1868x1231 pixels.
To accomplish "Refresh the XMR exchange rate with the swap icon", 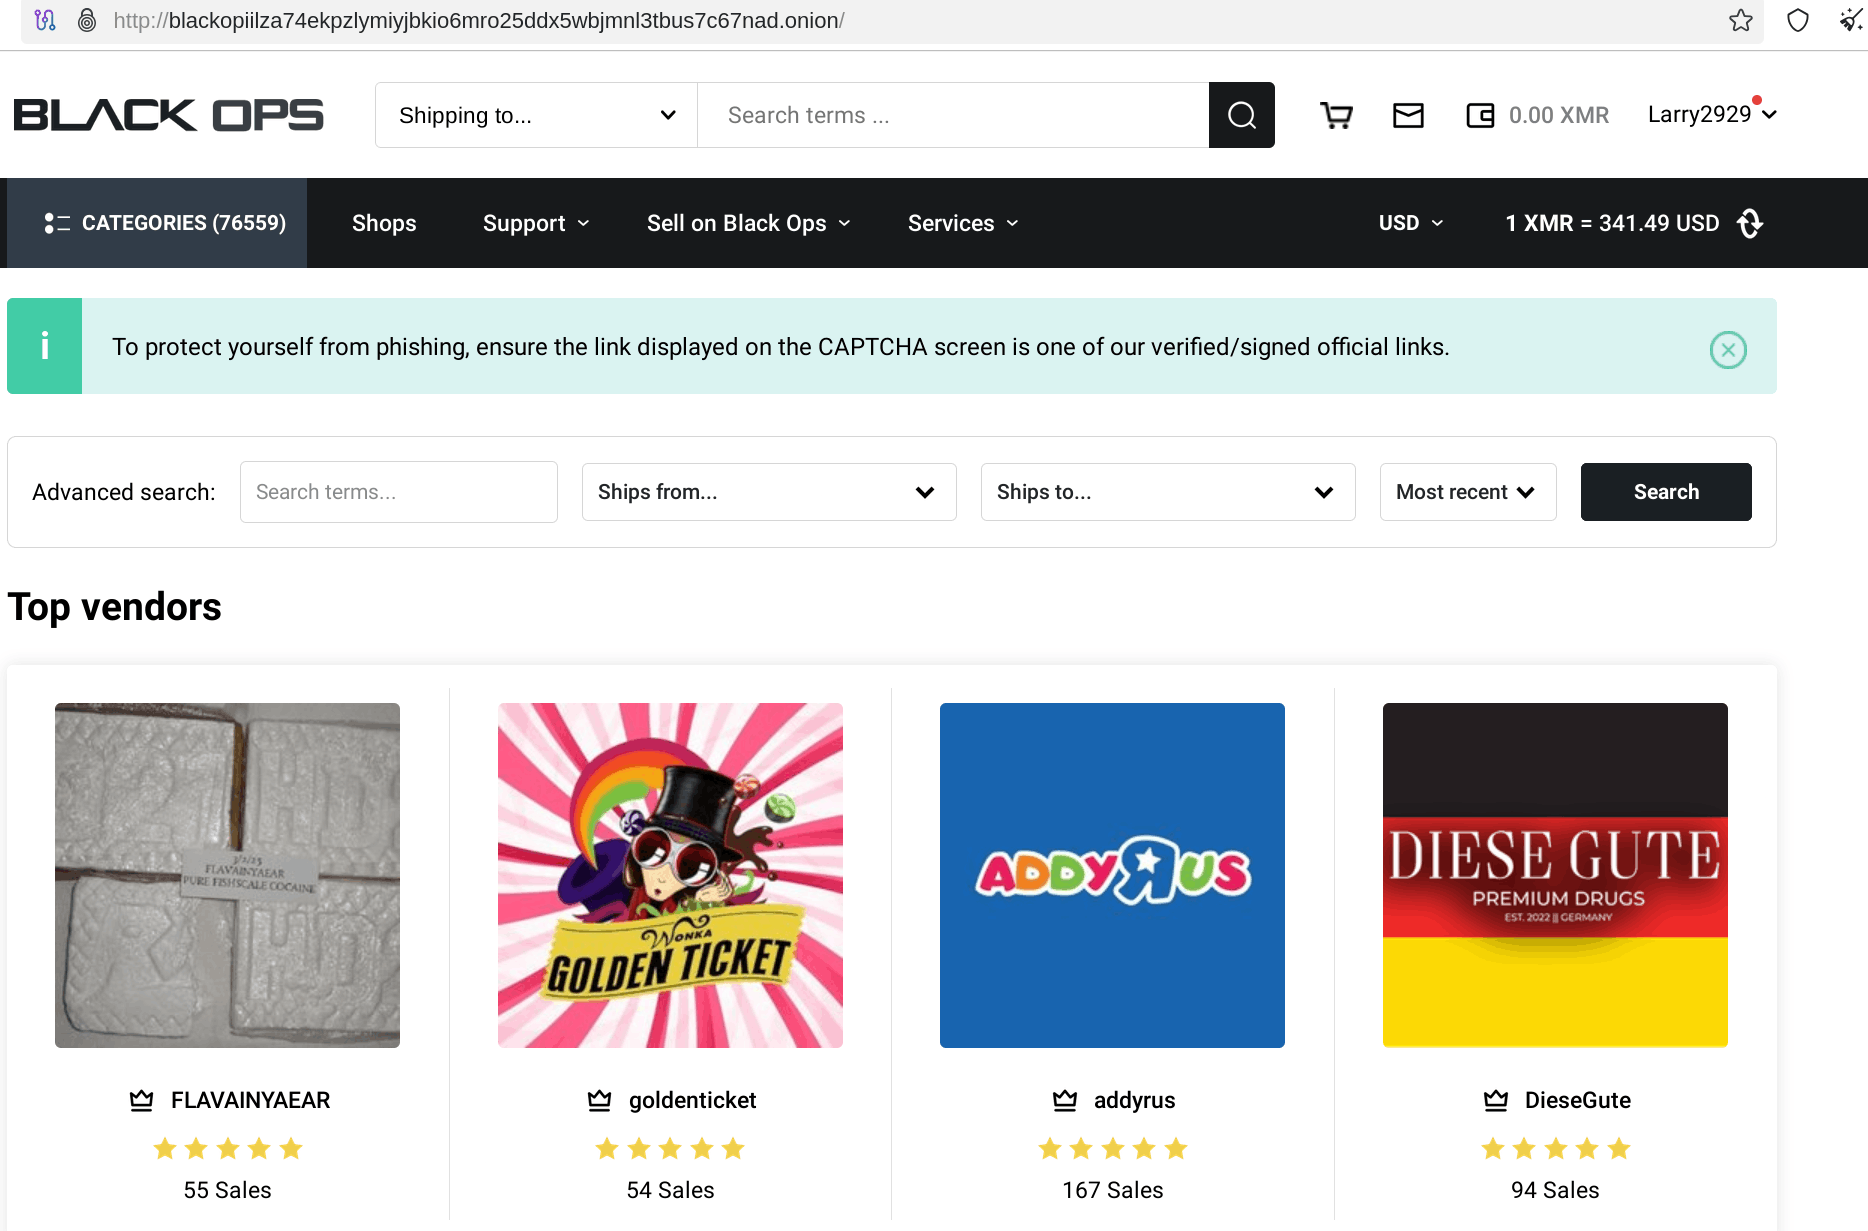I will click(1750, 223).
